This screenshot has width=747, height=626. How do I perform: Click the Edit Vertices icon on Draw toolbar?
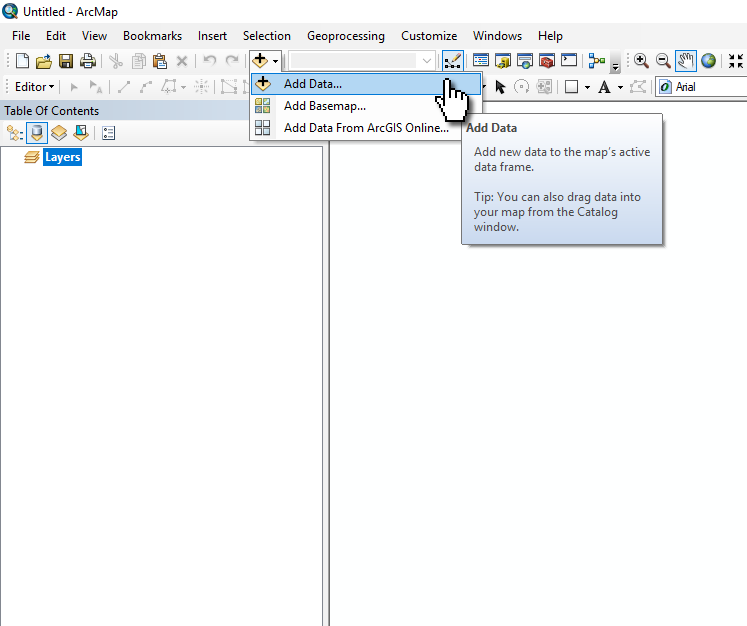pyautogui.click(x=637, y=87)
